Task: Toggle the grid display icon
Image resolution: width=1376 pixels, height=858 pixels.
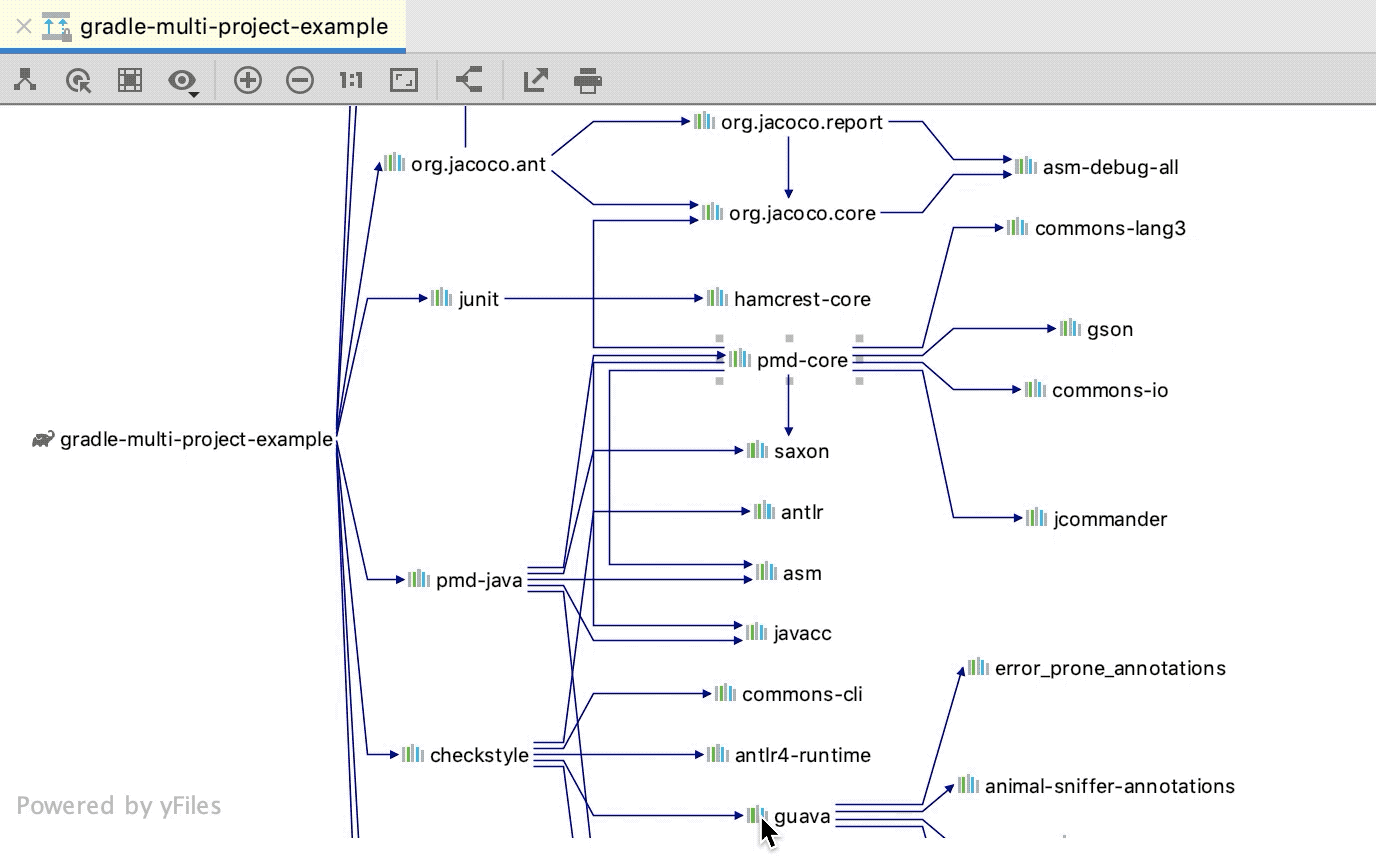Action: (x=129, y=81)
